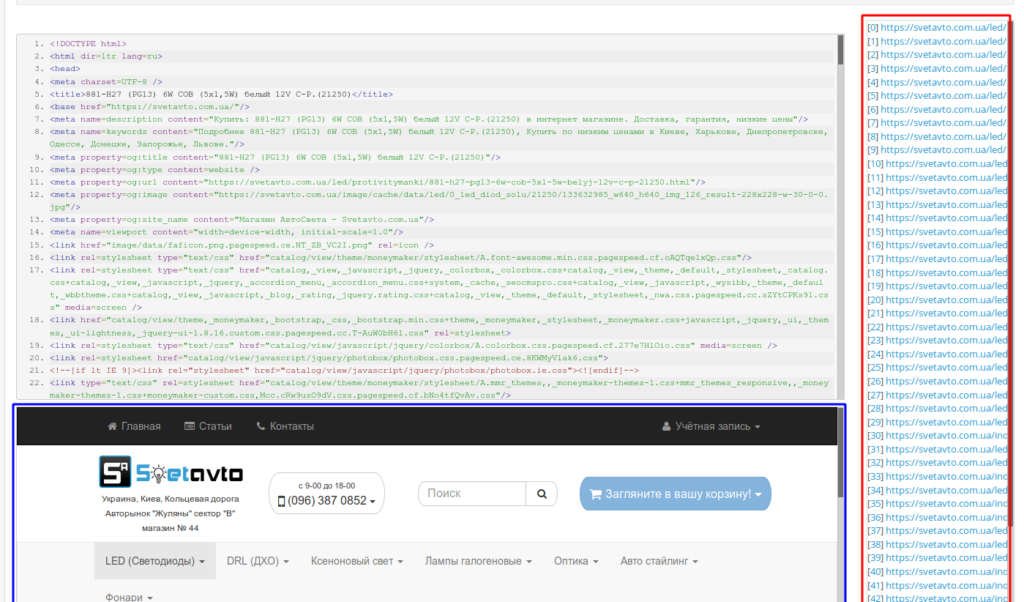Click the title tag text on line 5
1024x602 pixels.
click(x=221, y=94)
